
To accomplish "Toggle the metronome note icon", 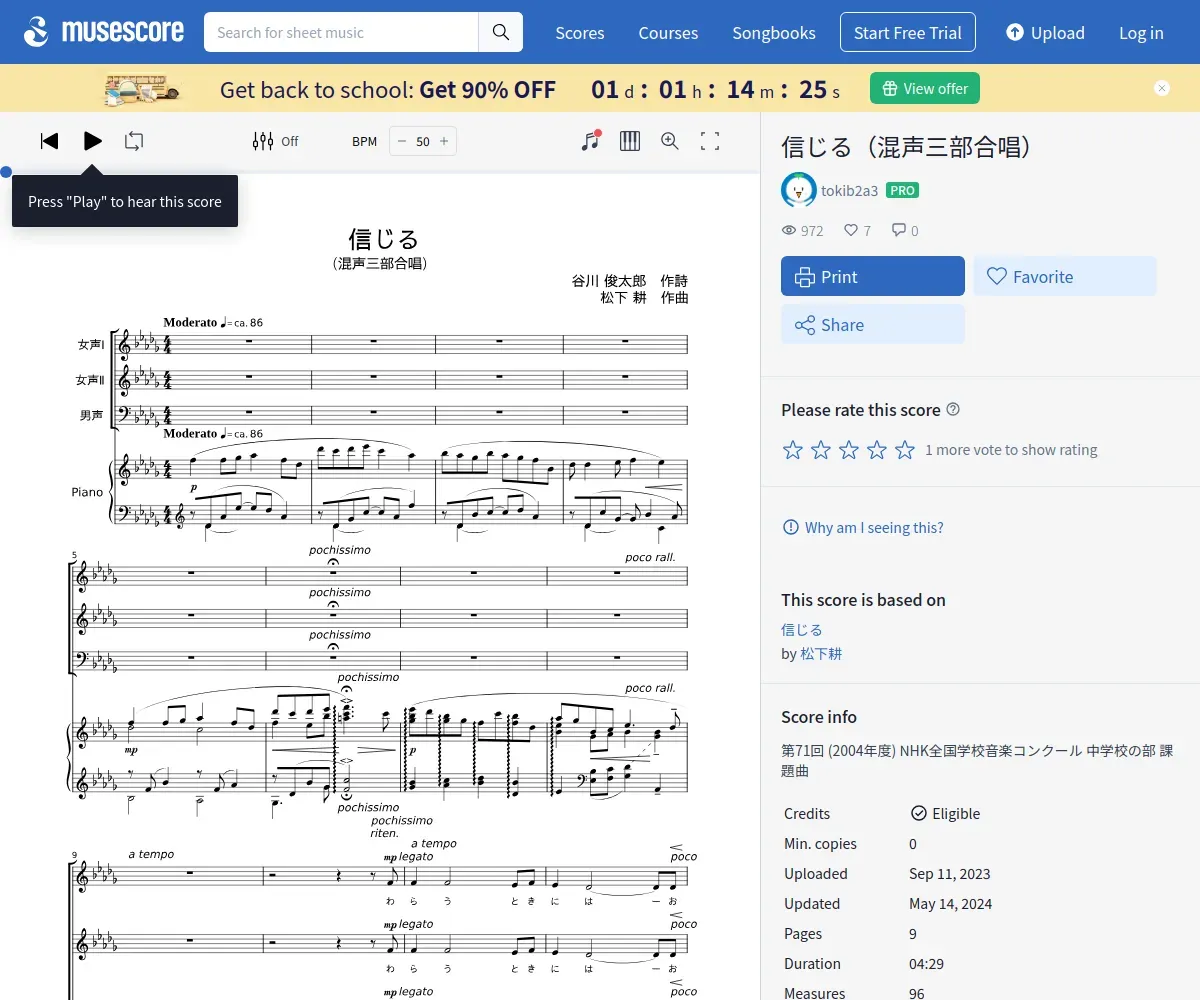I will click(x=591, y=141).
